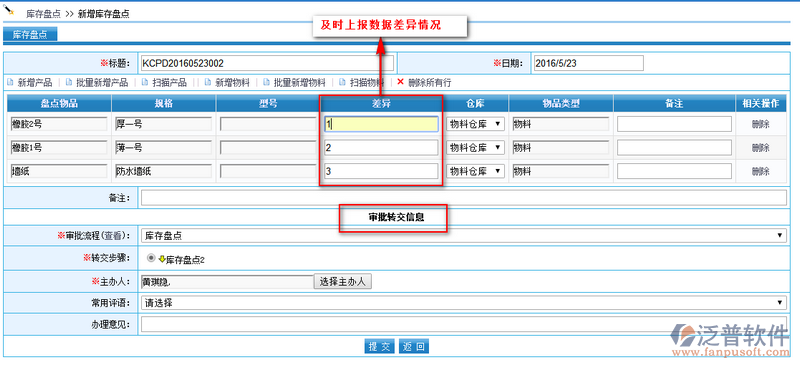This screenshot has height=368, width=800.
Task: Click the 批量新增物料 document icon
Action: click(x=266, y=82)
